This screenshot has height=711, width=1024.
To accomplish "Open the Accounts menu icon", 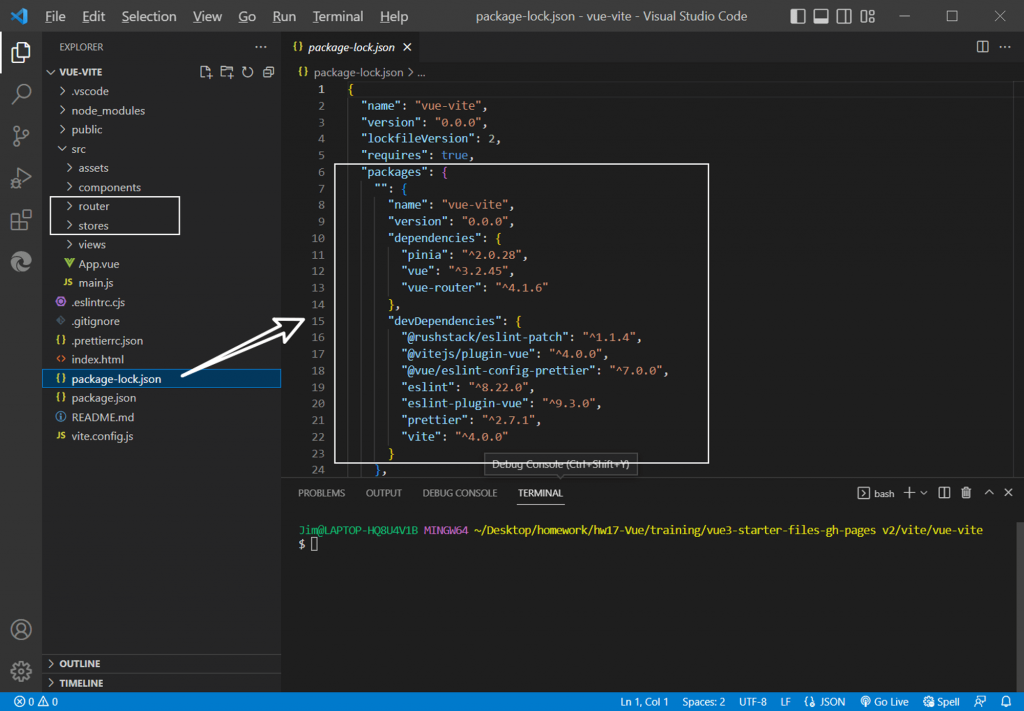I will point(21,629).
